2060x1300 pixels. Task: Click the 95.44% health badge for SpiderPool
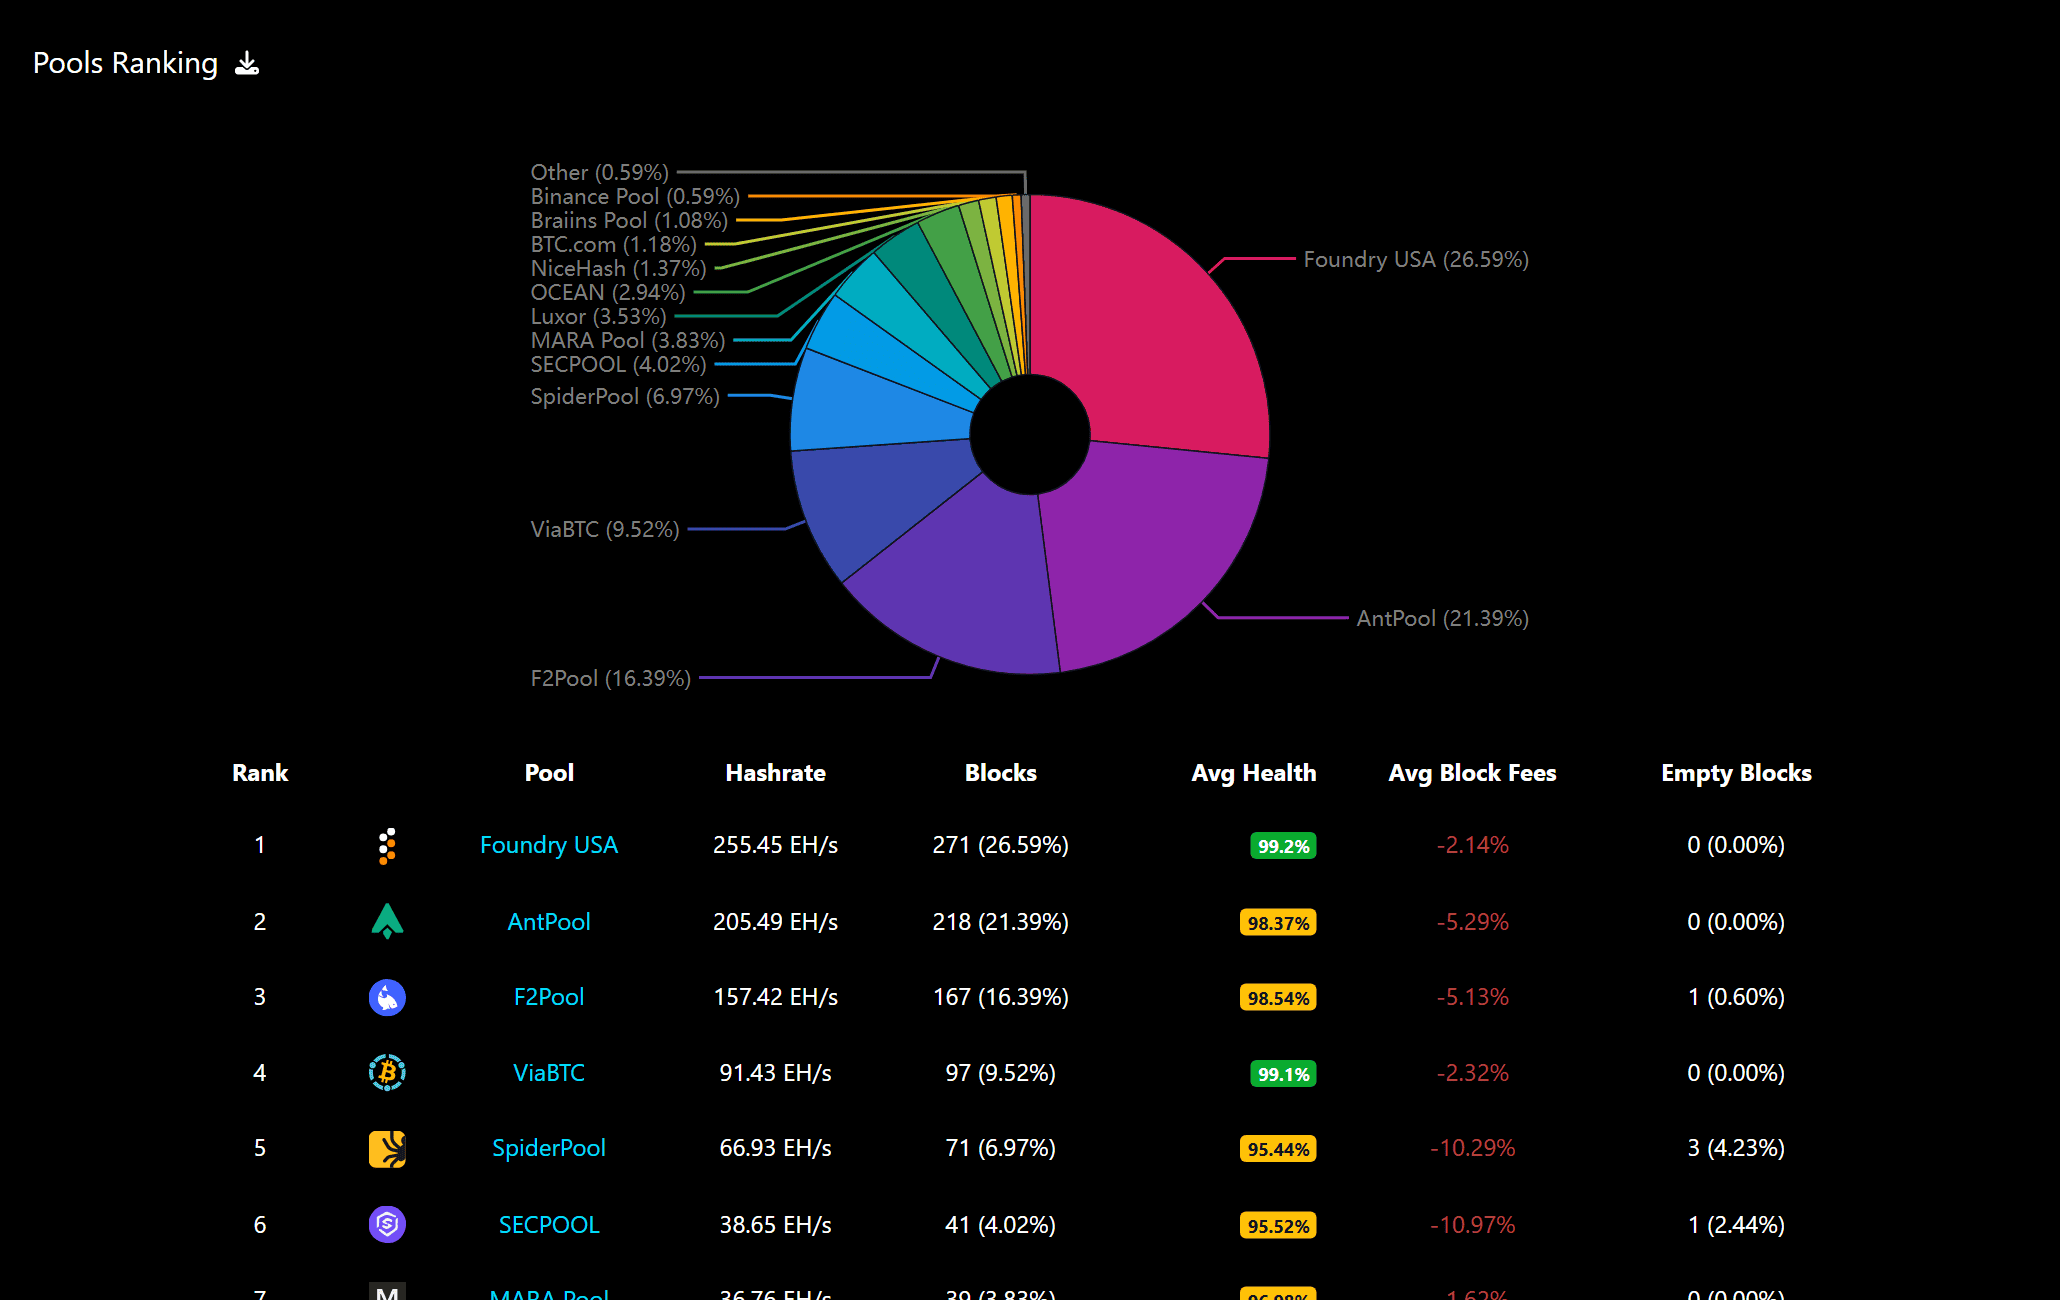[x=1278, y=1149]
